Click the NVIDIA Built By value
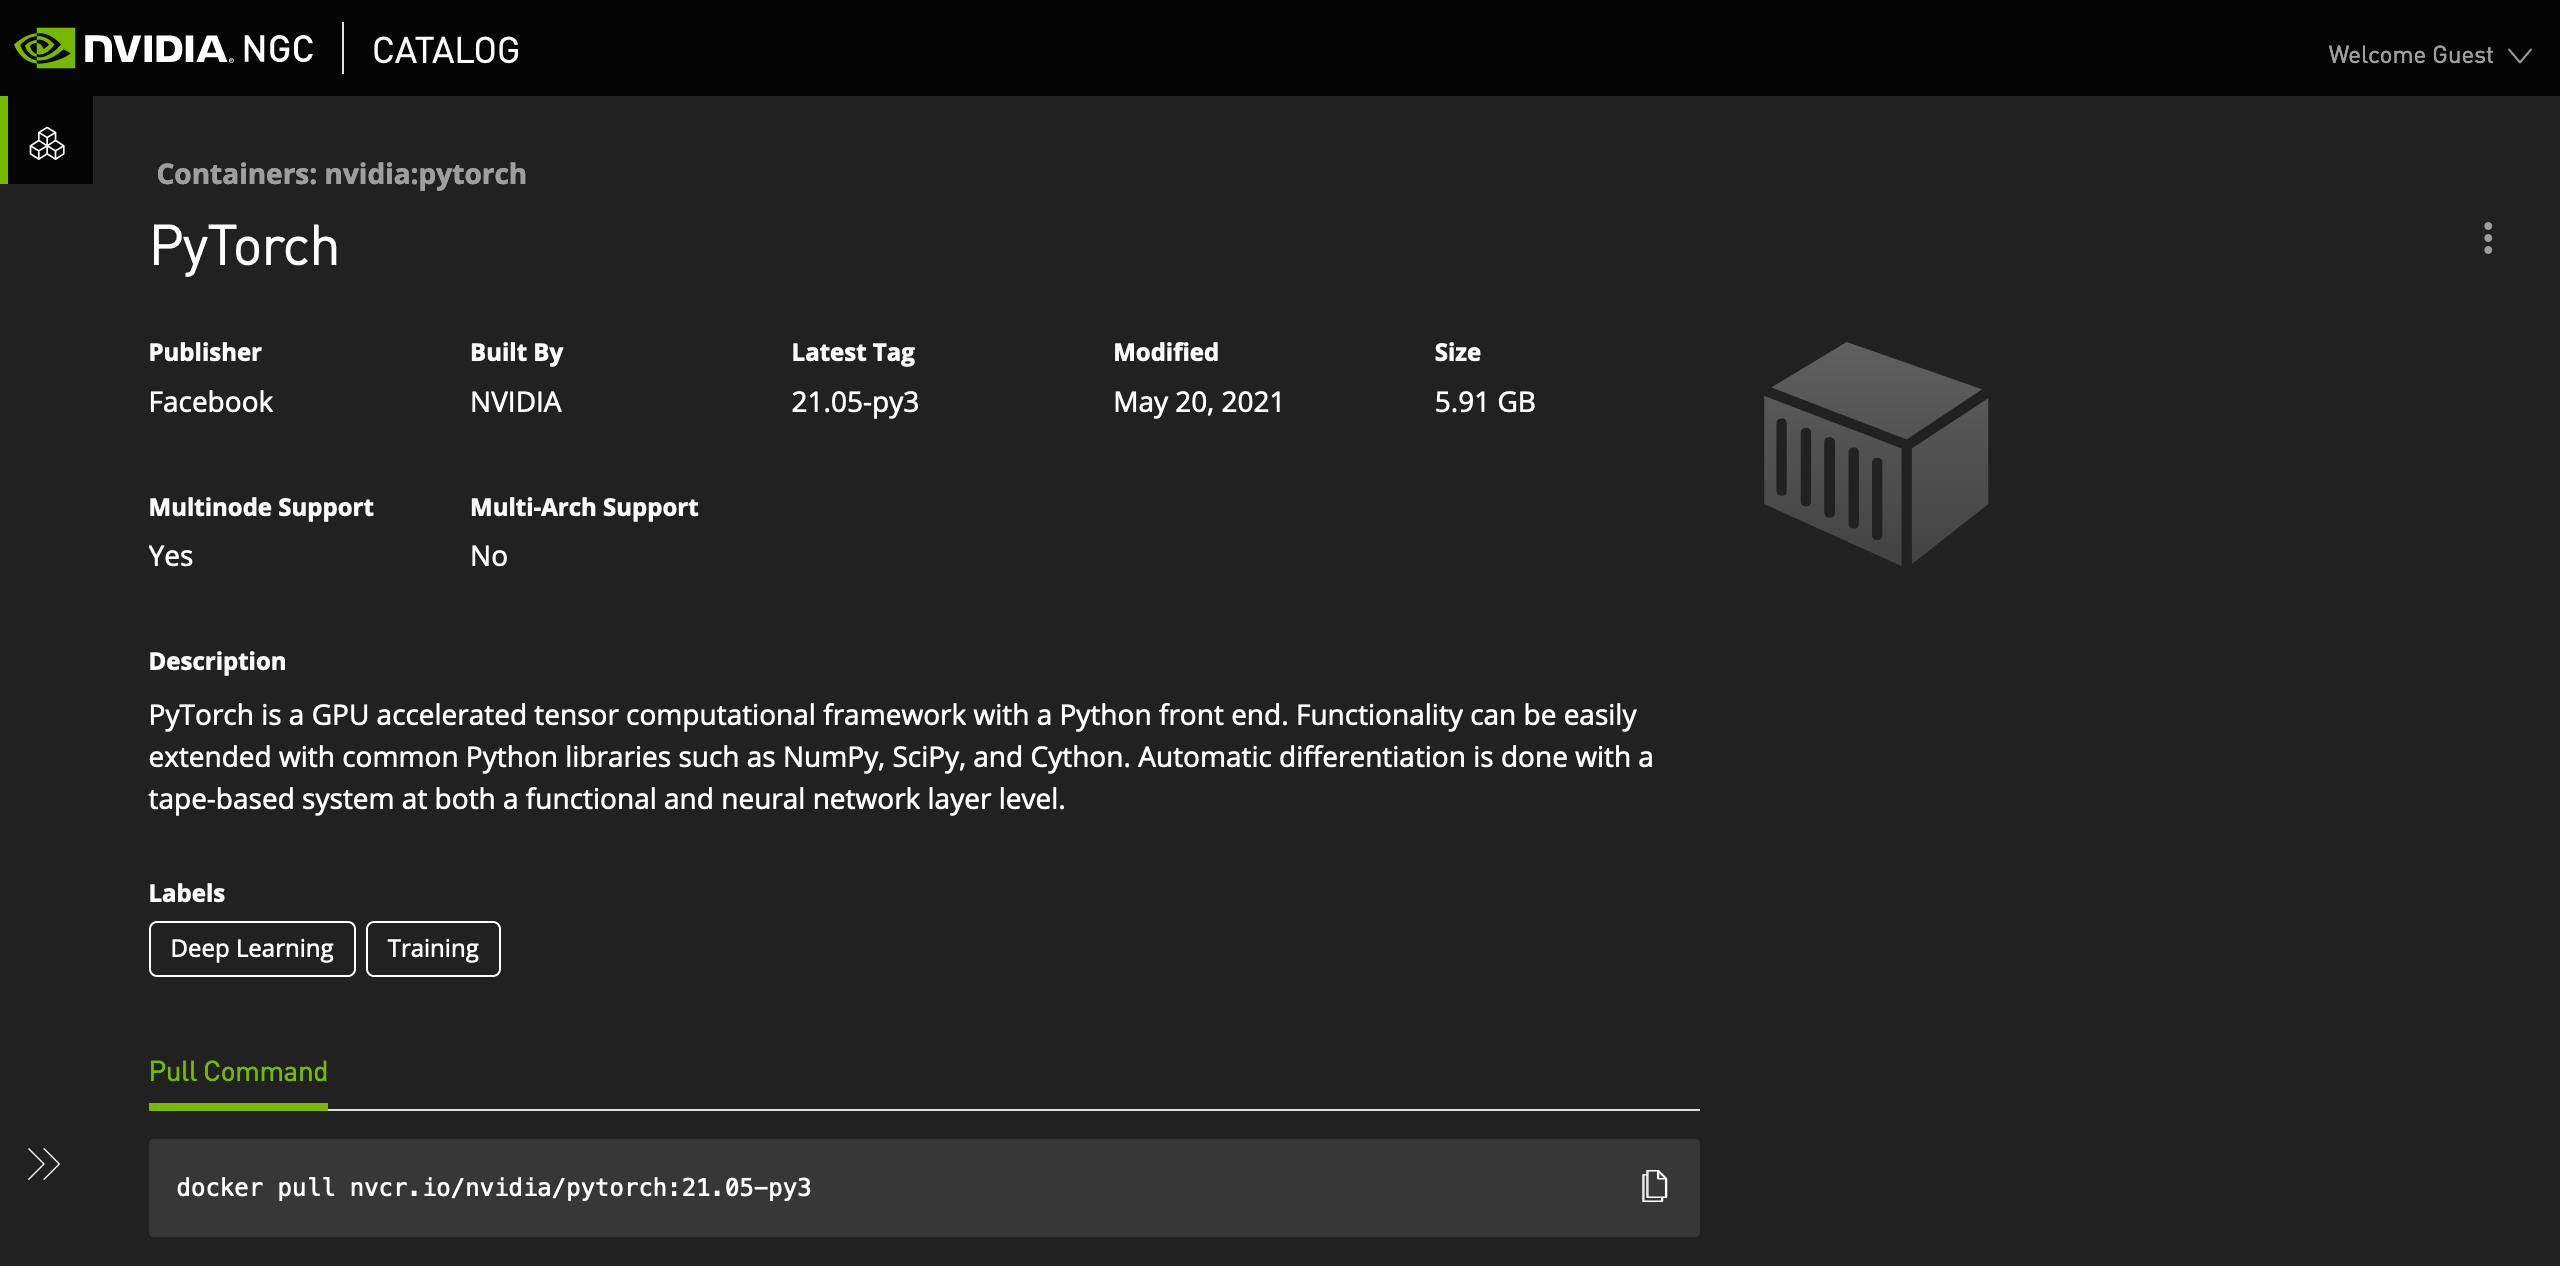 click(x=516, y=402)
